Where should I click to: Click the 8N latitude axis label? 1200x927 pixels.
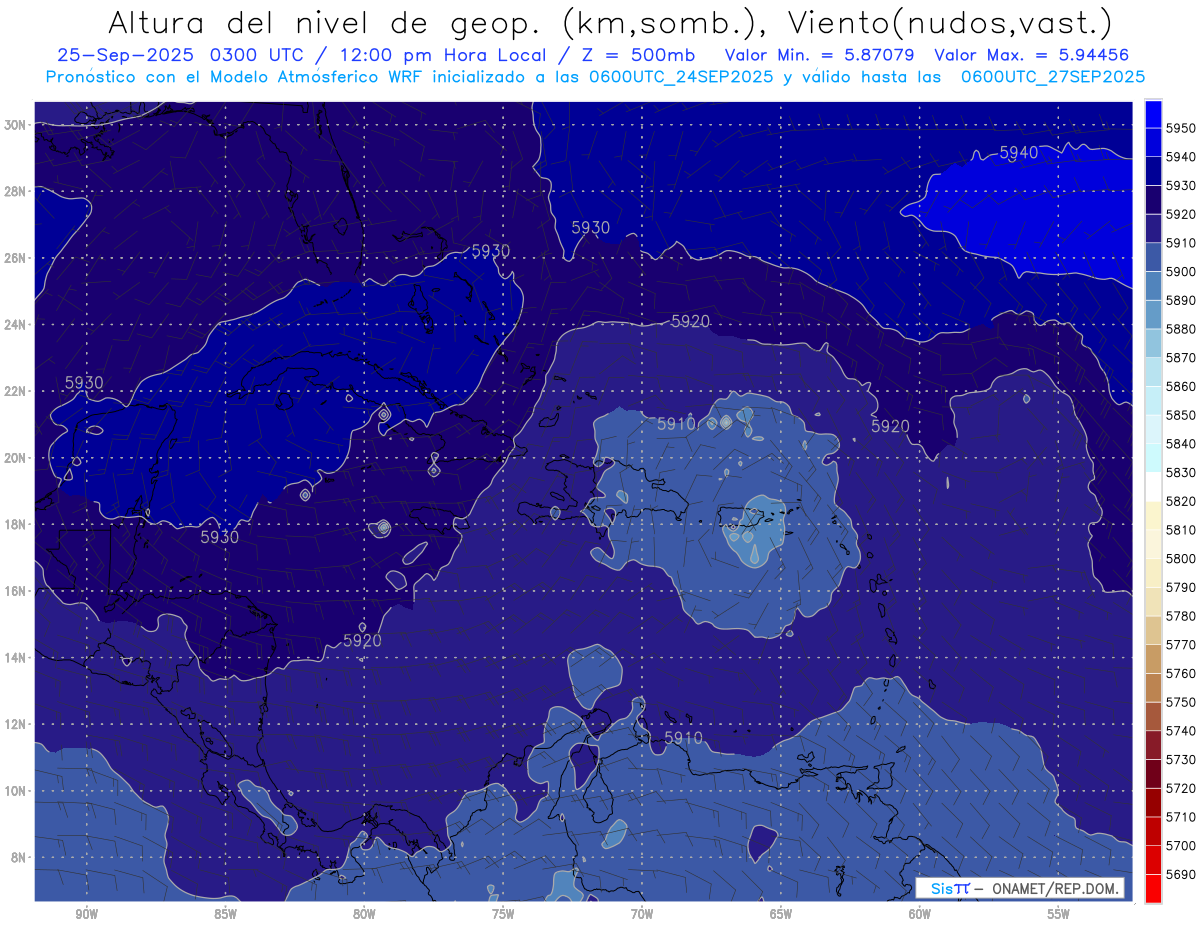(17, 857)
